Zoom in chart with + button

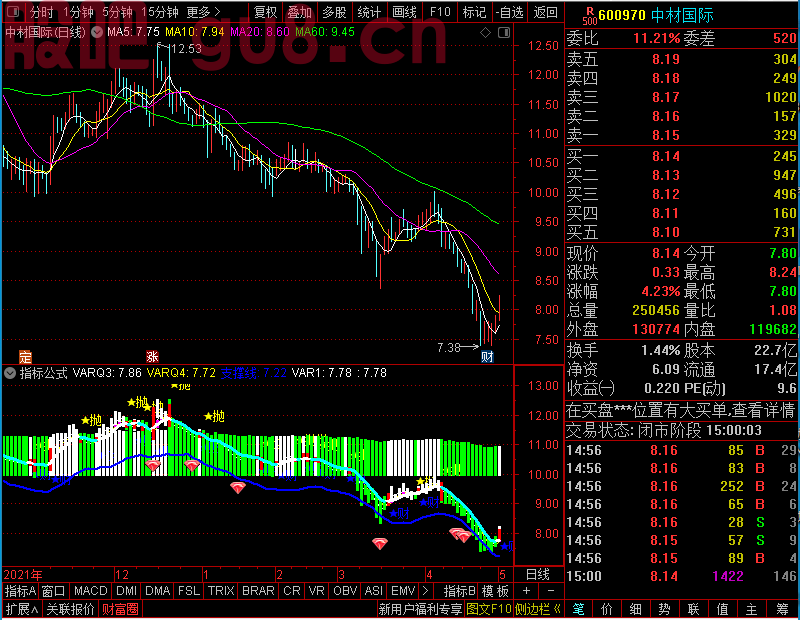pyautogui.click(x=527, y=591)
